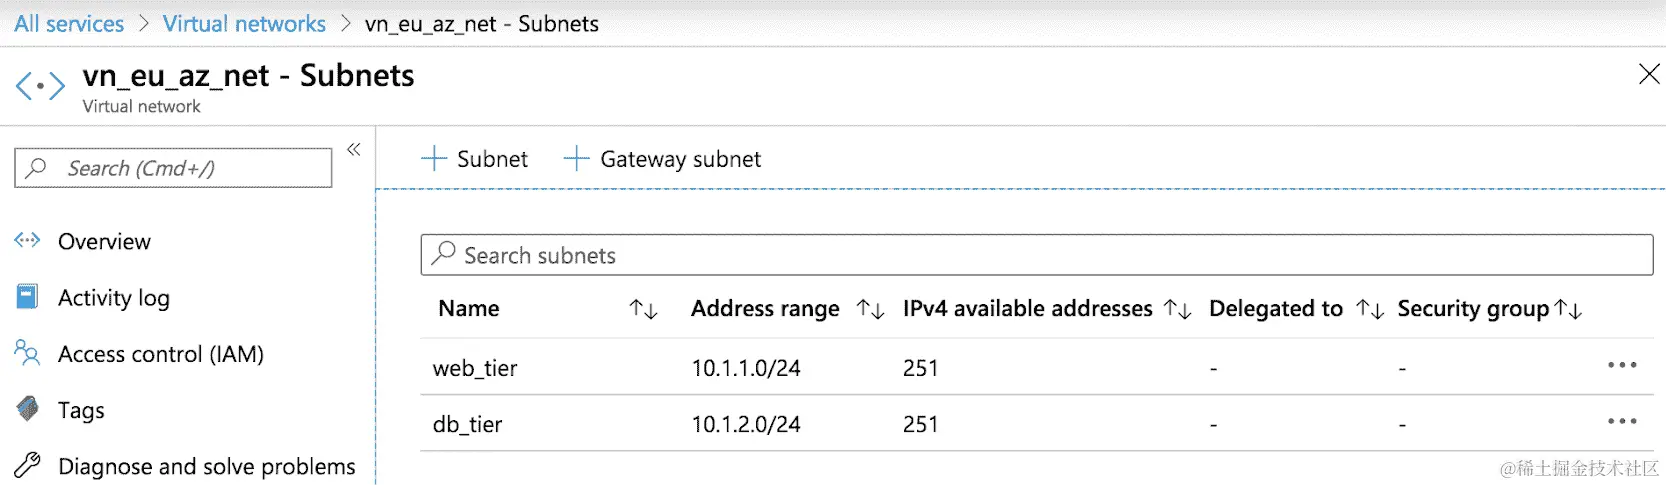The height and width of the screenshot is (485, 1666).
Task: Add a new Subnet
Action: coord(474,159)
